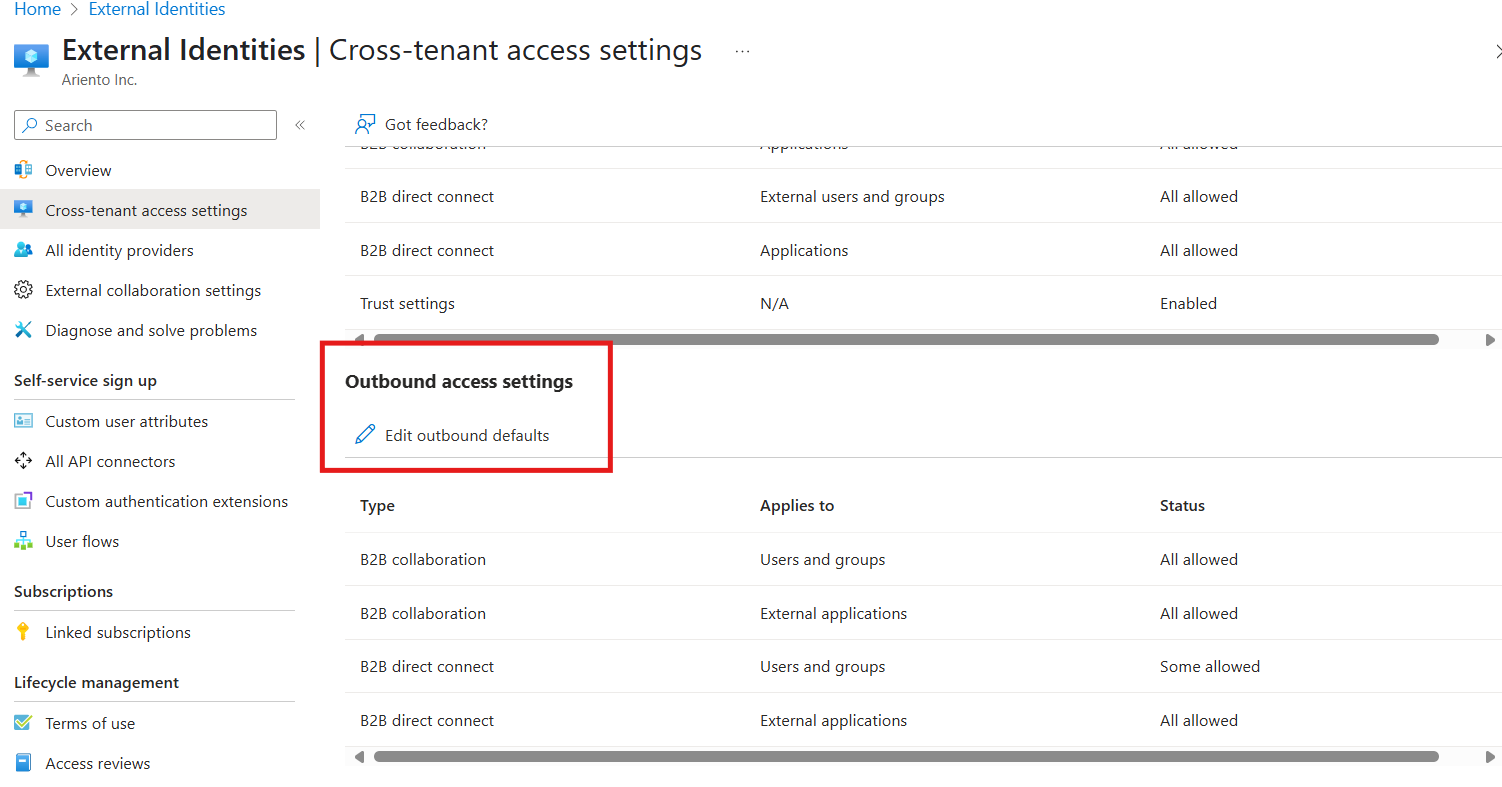Click the All API connectors icon

tap(23, 461)
